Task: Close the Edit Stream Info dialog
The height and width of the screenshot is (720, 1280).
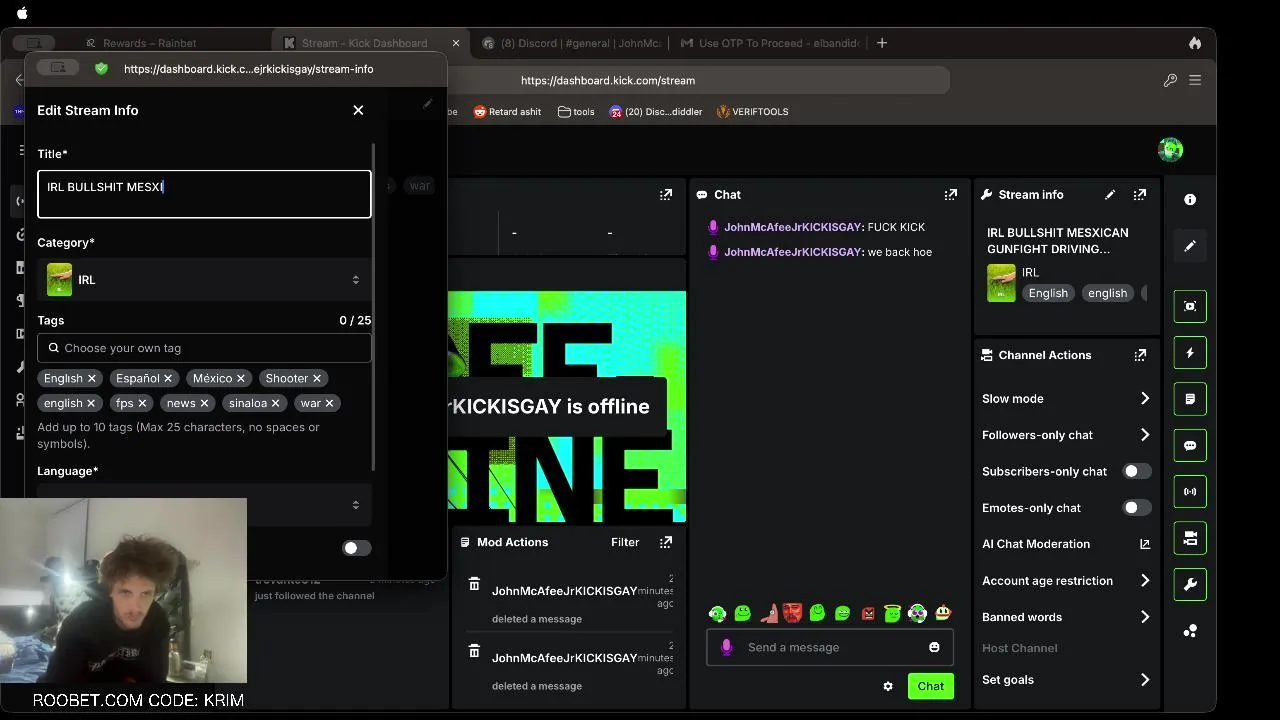Action: coord(358,110)
